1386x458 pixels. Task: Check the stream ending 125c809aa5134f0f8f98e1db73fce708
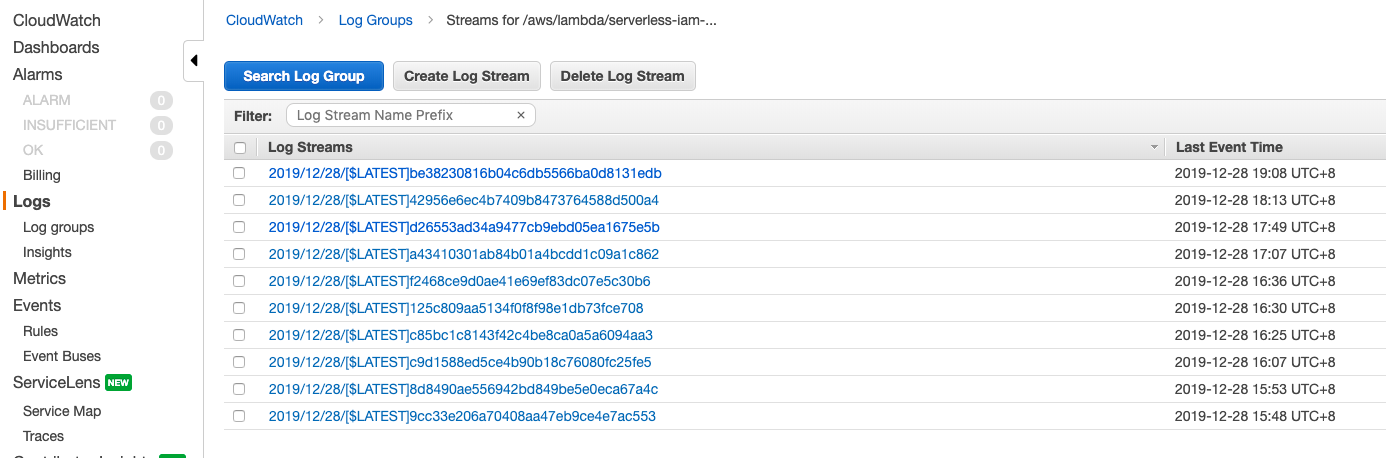pos(239,308)
